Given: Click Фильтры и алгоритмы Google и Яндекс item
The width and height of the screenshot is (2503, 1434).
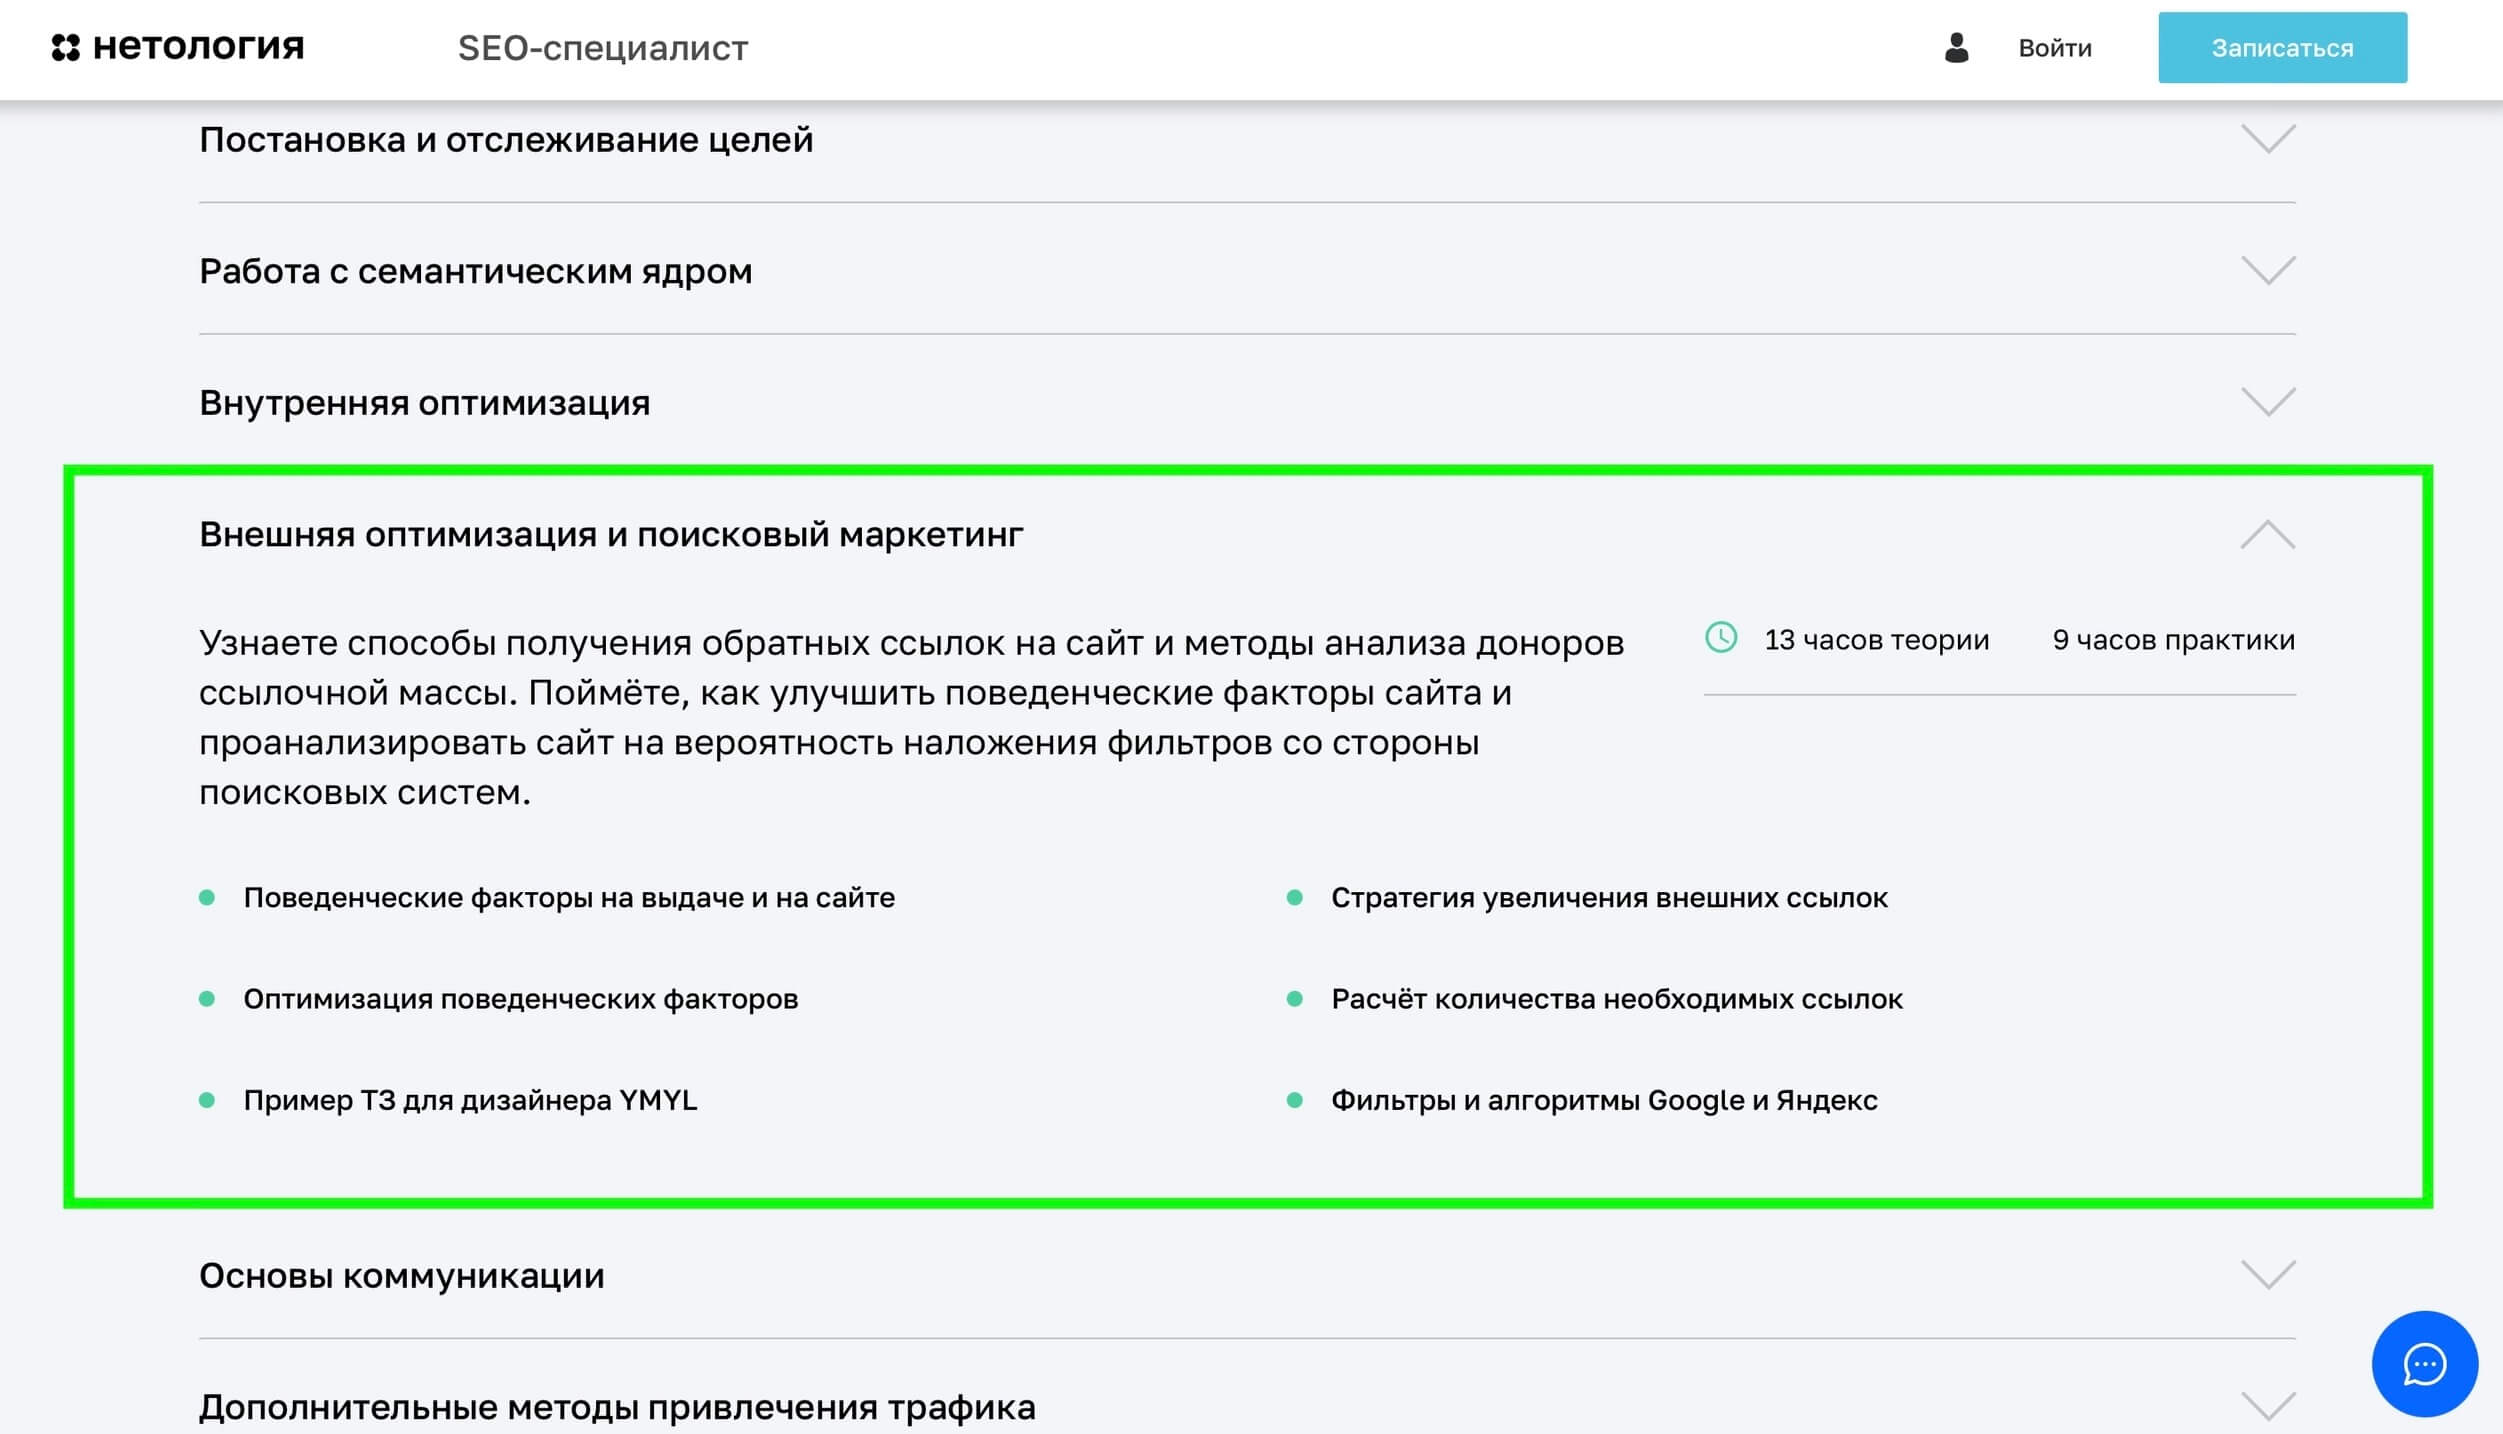Looking at the screenshot, I should point(1604,1100).
